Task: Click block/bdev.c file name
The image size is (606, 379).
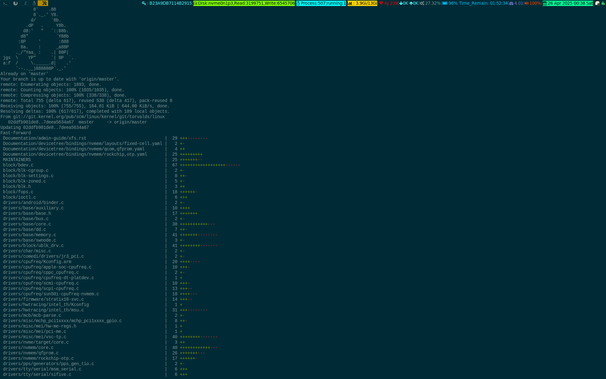Action: tap(18, 165)
